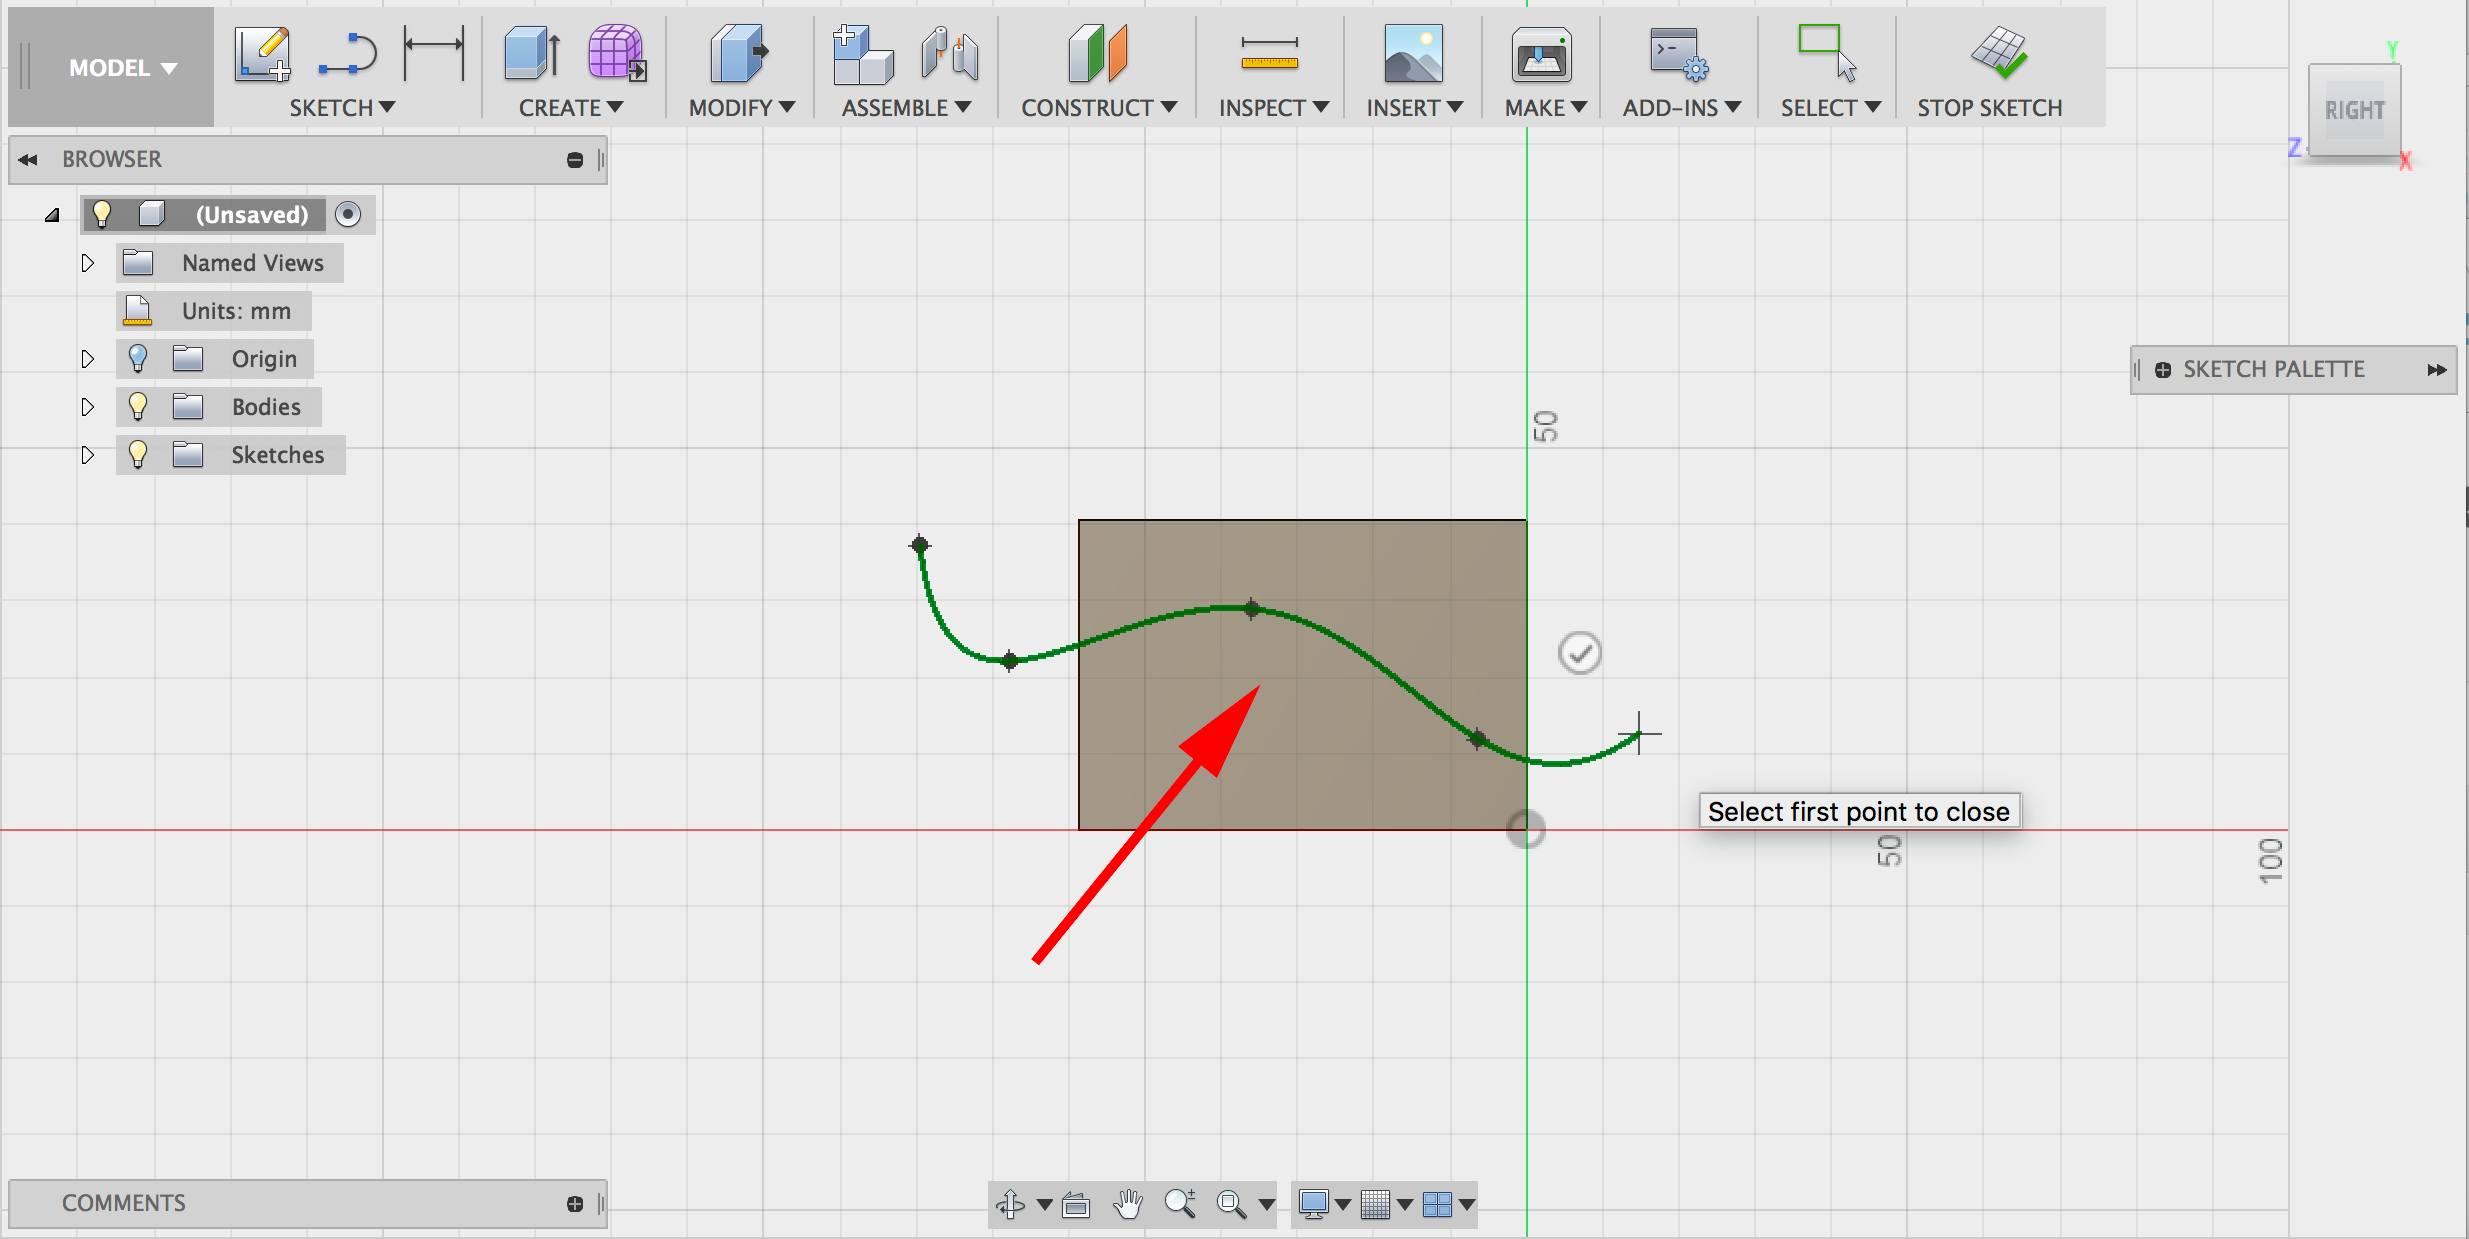The image size is (2469, 1239).
Task: Select the Orbit navigation icon
Action: [x=1011, y=1204]
